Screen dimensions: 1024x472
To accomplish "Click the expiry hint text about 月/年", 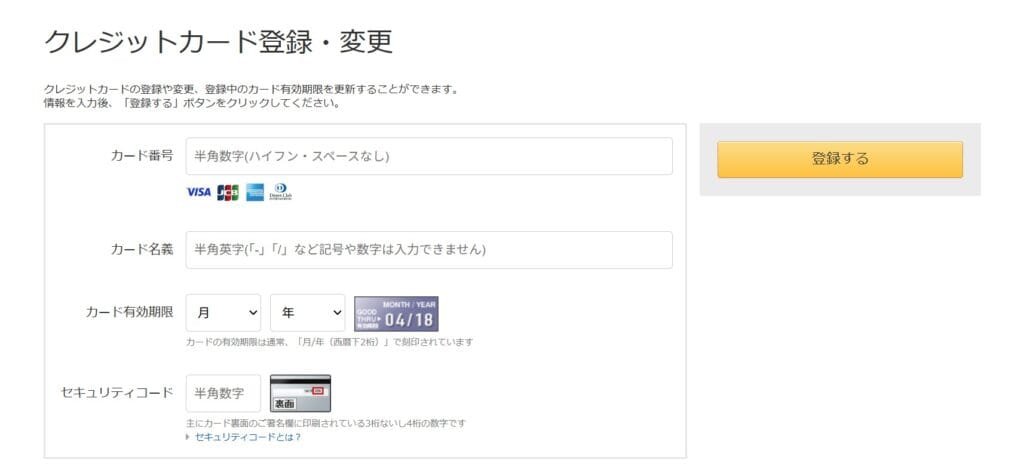I will 329,342.
